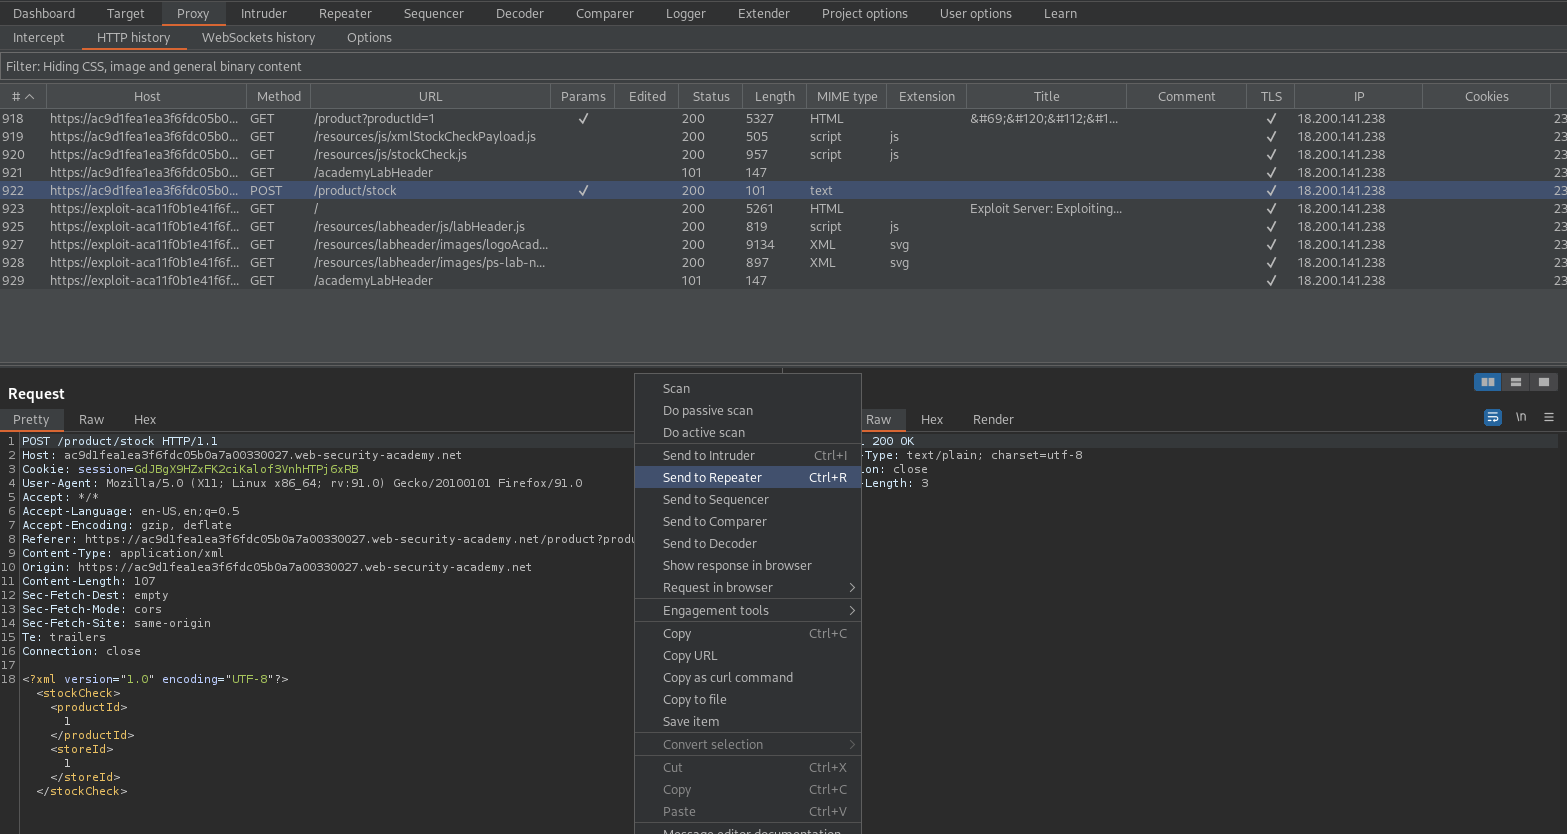Select row 923 Exploit Server entry
This screenshot has height=834, width=1567.
[783, 208]
